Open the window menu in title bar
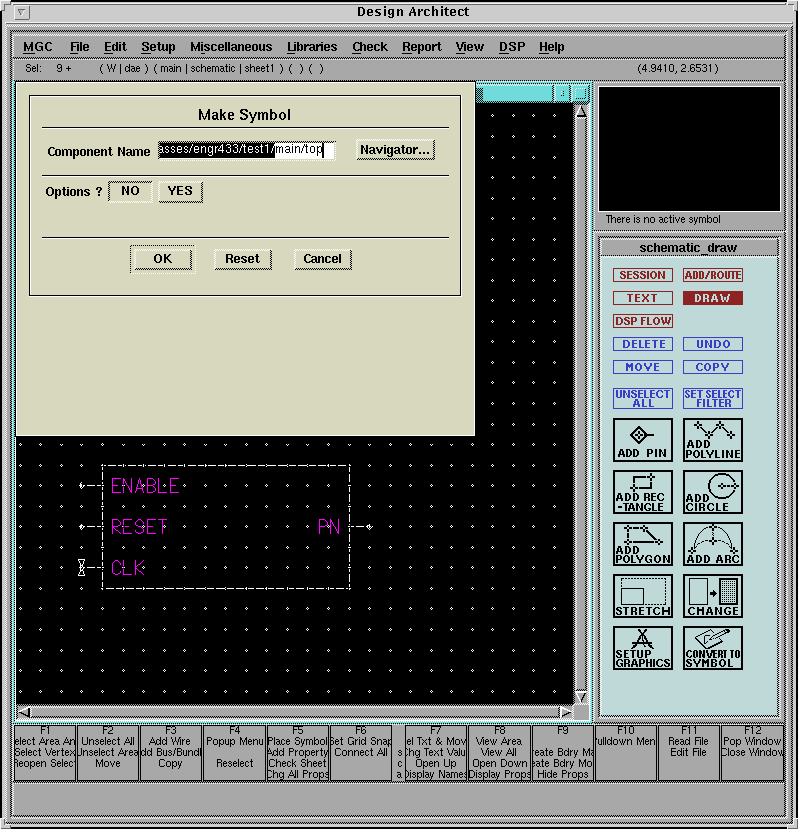The image size is (798, 829). pos(23,13)
